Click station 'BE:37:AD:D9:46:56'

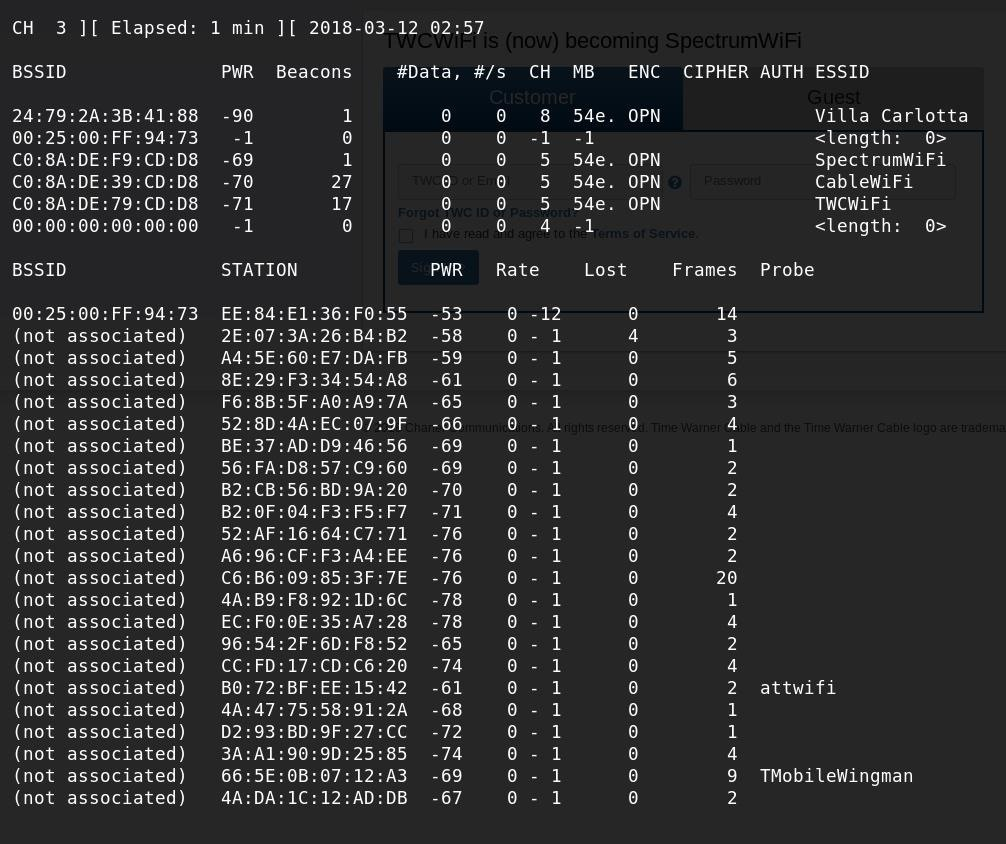[x=314, y=446]
